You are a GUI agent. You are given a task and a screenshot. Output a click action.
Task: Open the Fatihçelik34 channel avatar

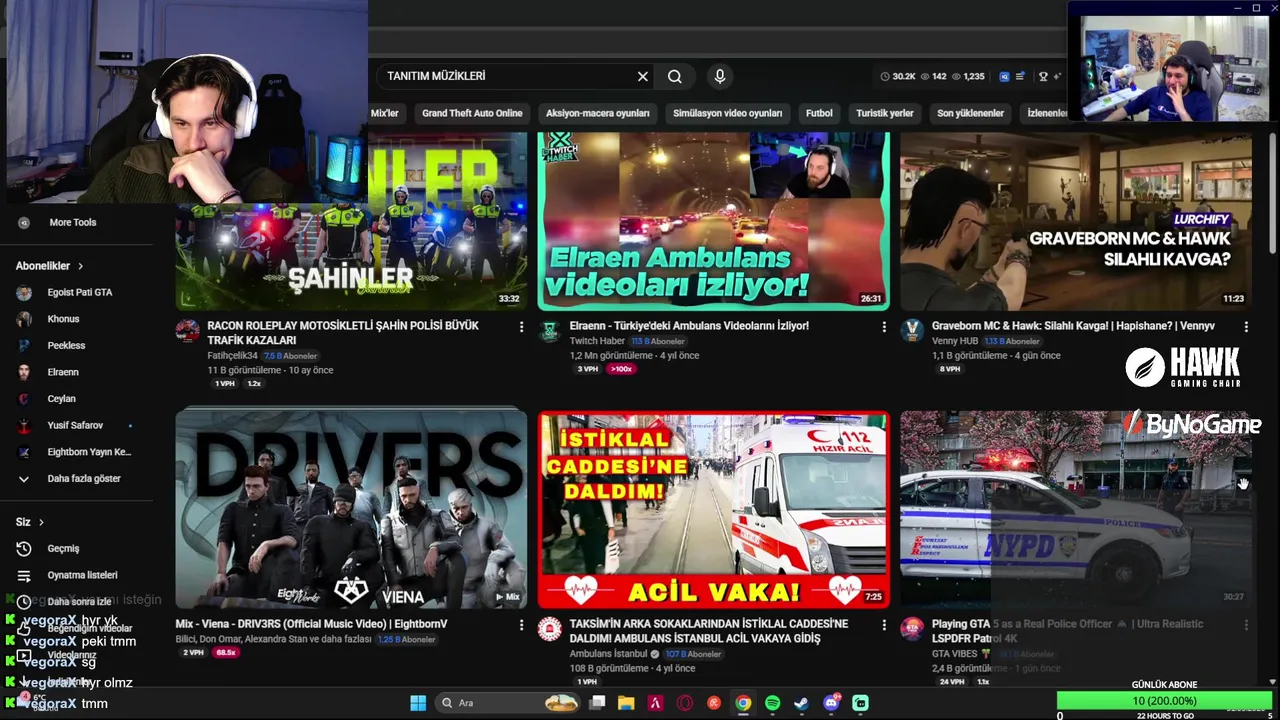[187, 331]
